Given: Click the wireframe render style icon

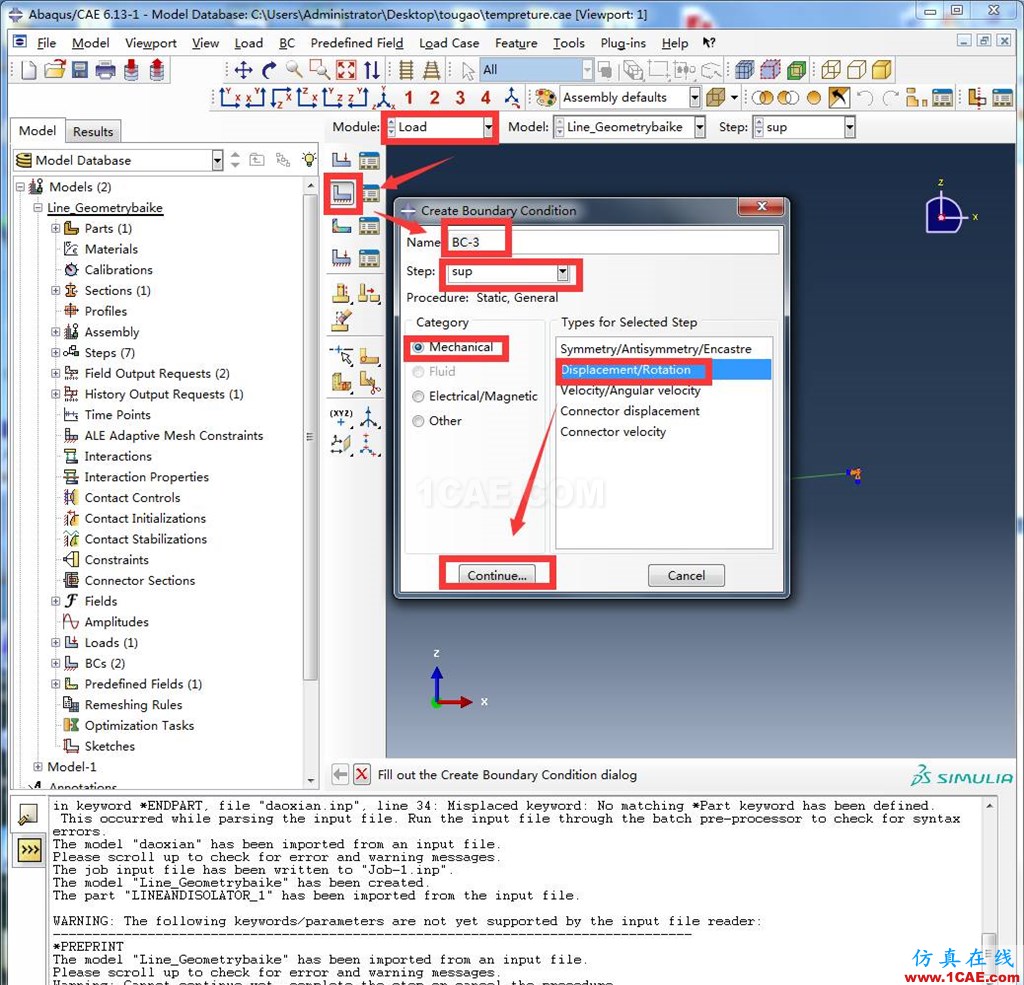Looking at the screenshot, I should (831, 70).
